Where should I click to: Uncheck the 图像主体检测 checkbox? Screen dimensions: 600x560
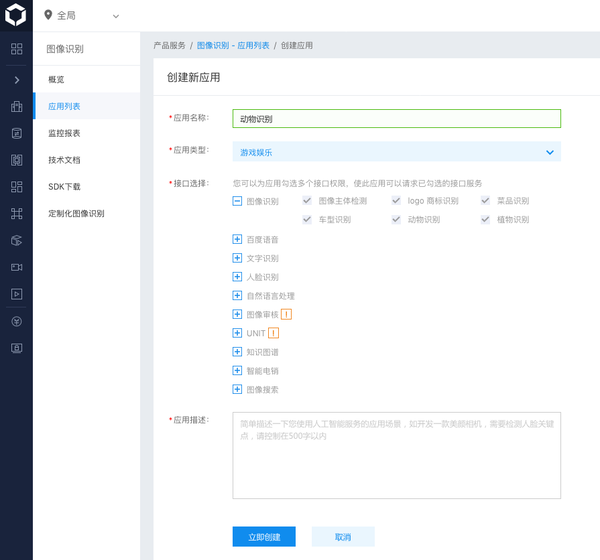tap(307, 201)
